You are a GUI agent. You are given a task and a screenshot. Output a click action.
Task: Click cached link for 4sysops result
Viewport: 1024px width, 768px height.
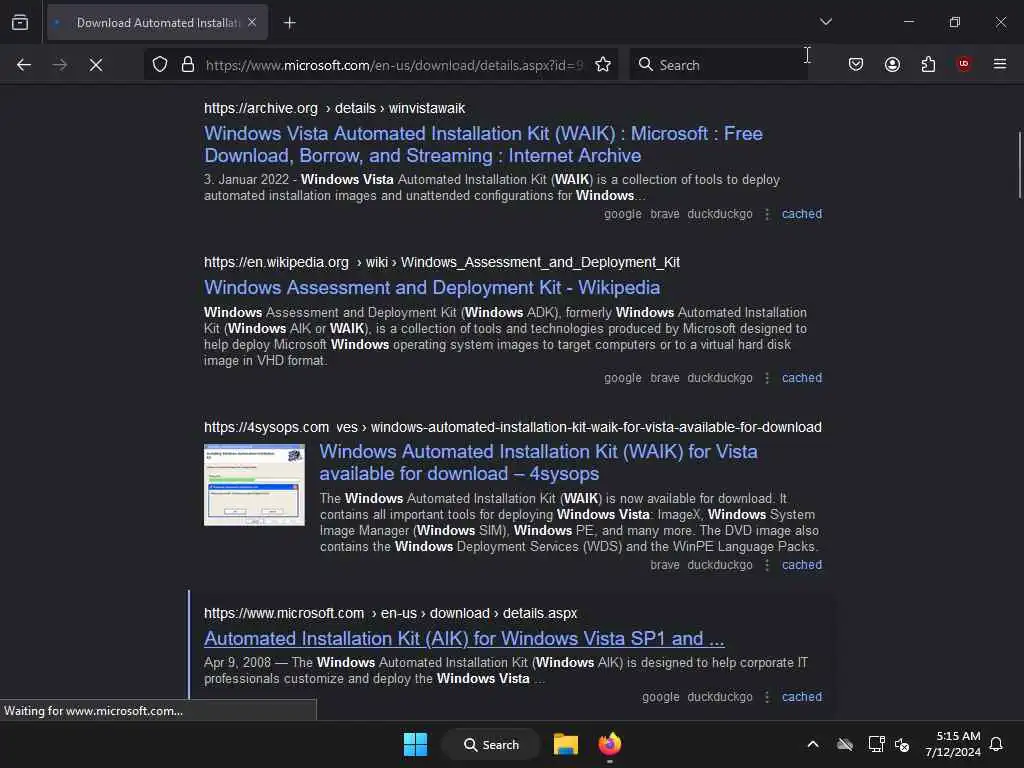click(801, 565)
